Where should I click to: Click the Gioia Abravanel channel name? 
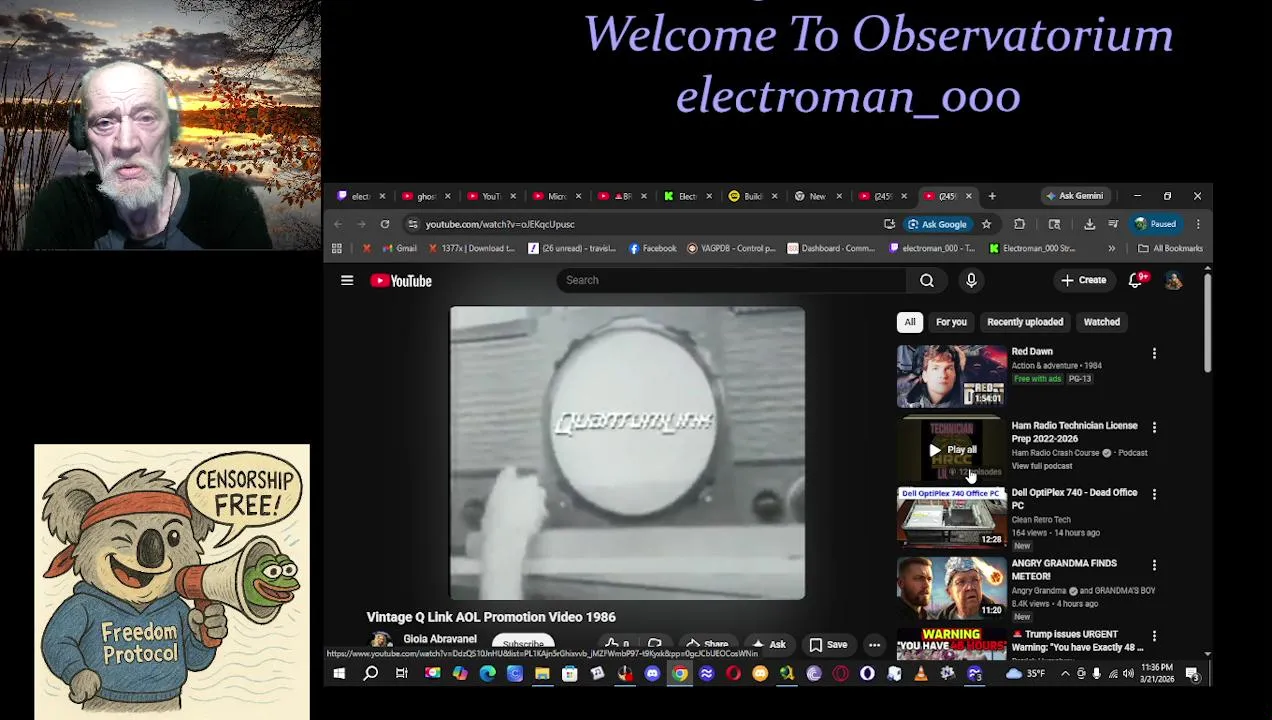click(x=440, y=639)
